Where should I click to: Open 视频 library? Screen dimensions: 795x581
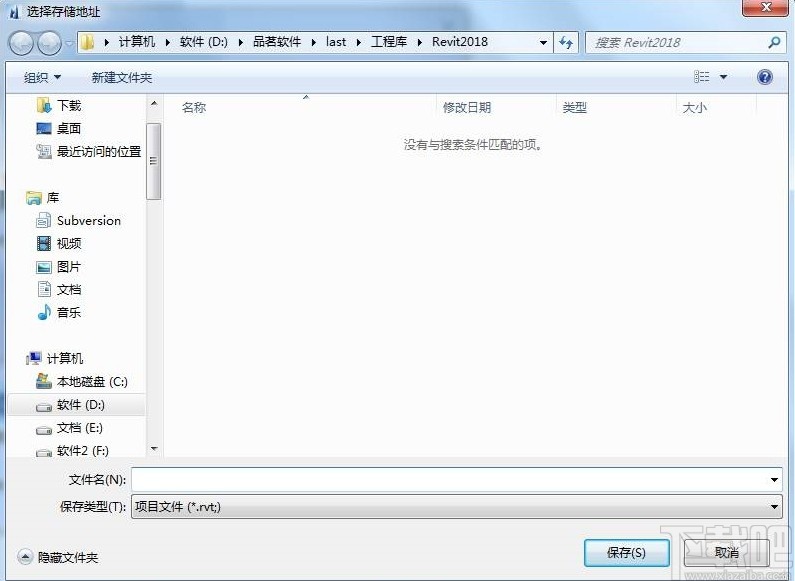coord(69,243)
